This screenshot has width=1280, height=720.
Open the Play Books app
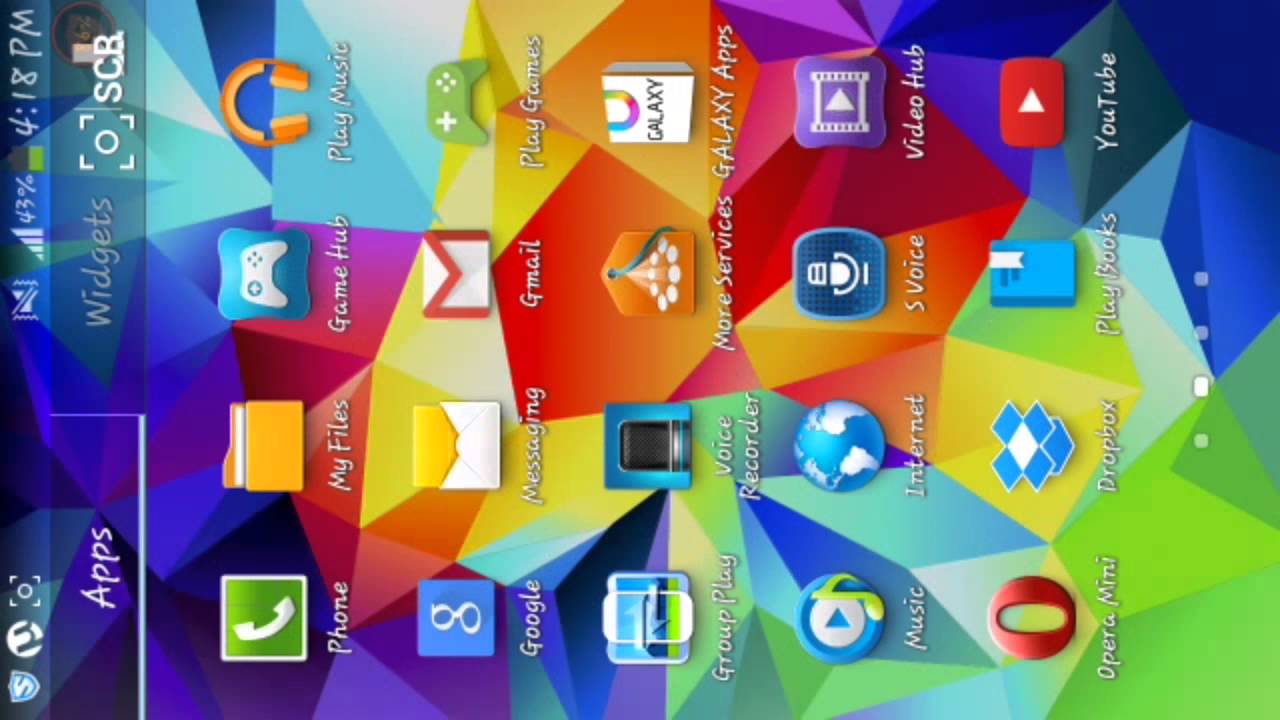click(1032, 275)
